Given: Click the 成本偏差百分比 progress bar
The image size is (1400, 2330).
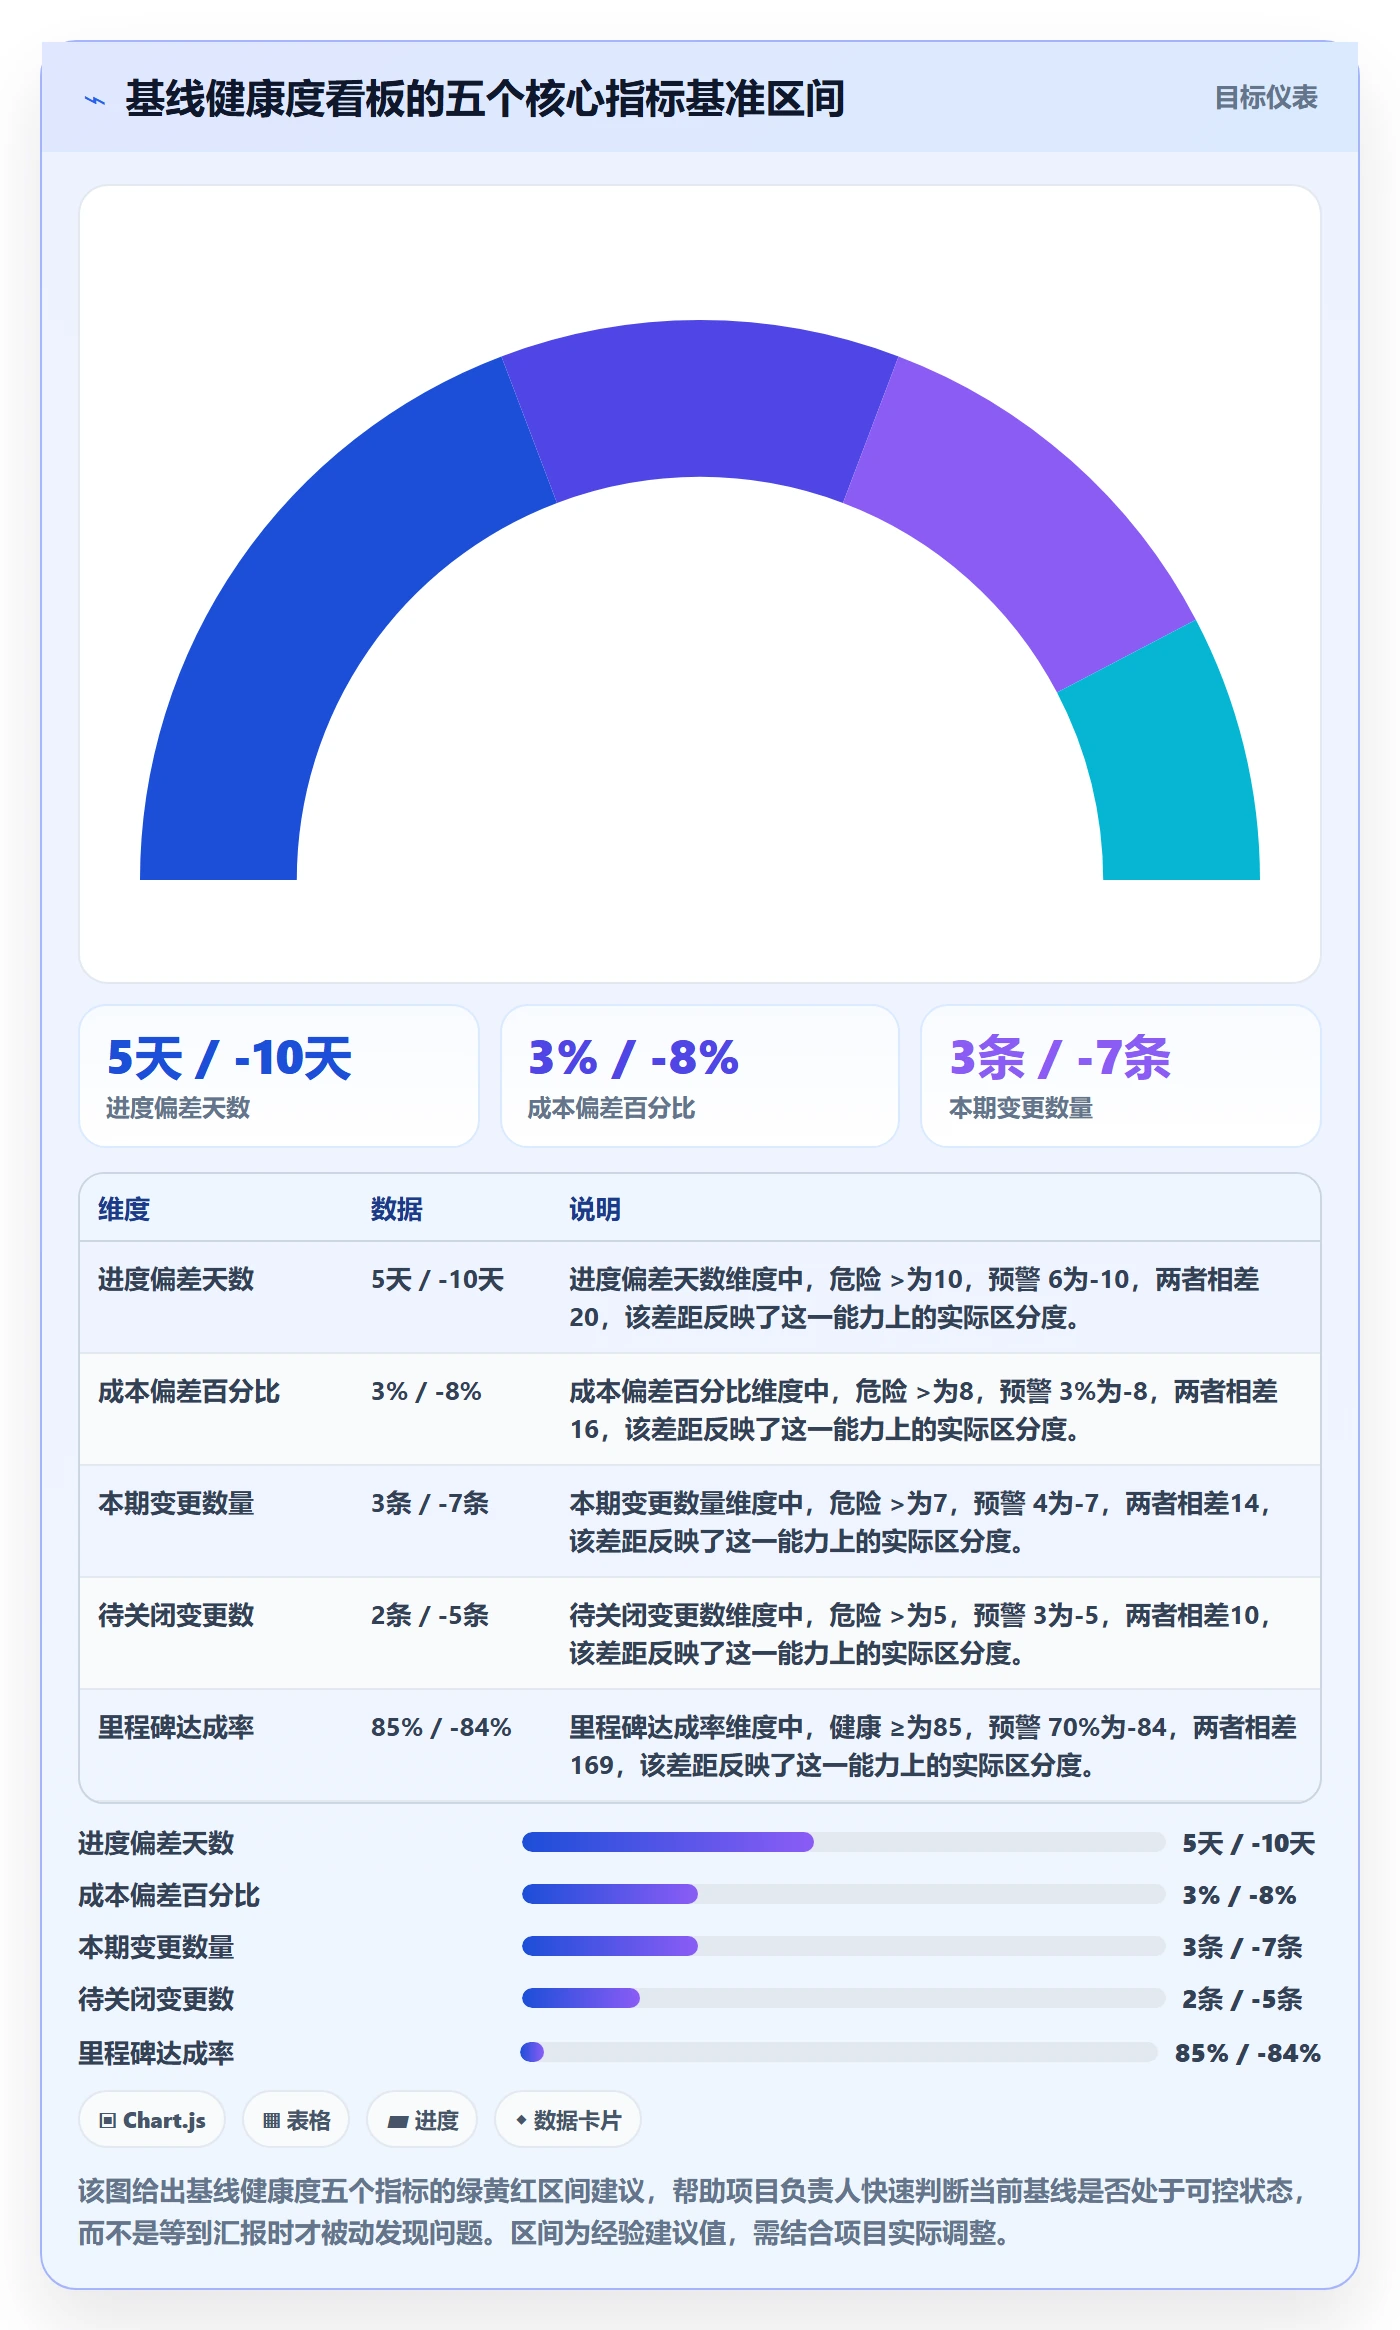Looking at the screenshot, I should click(x=844, y=1894).
